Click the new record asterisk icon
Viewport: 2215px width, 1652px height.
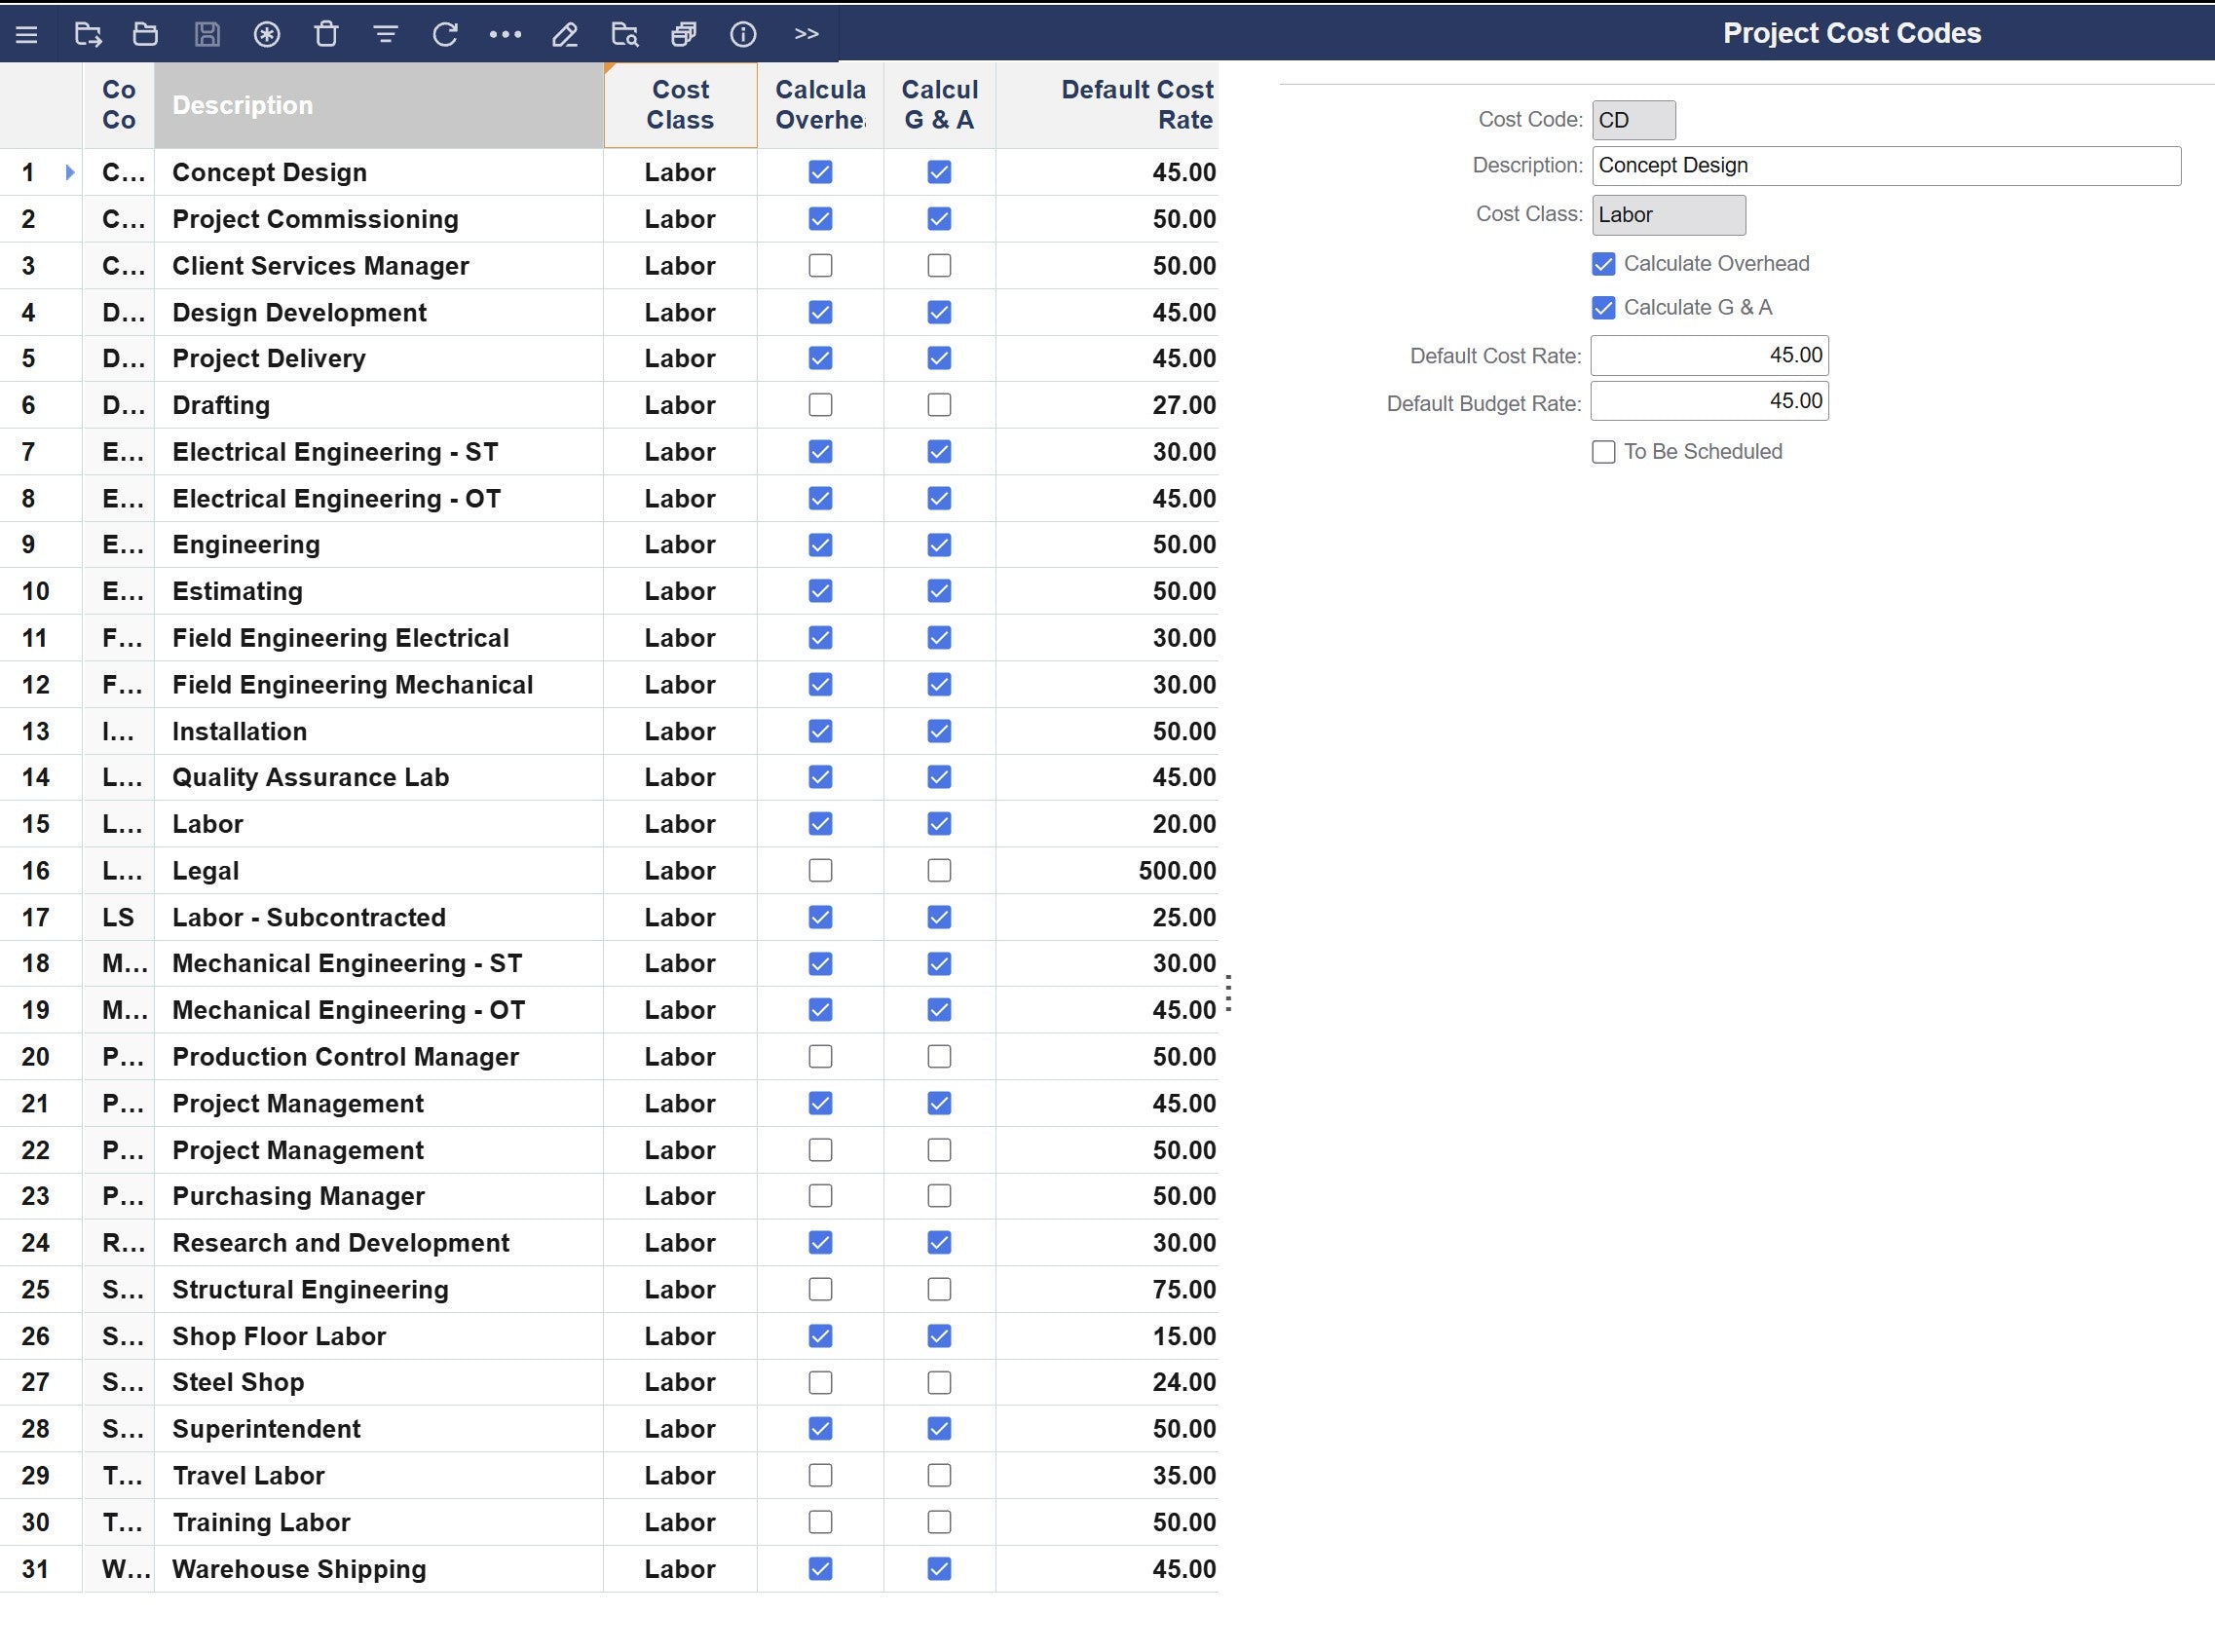[x=266, y=35]
